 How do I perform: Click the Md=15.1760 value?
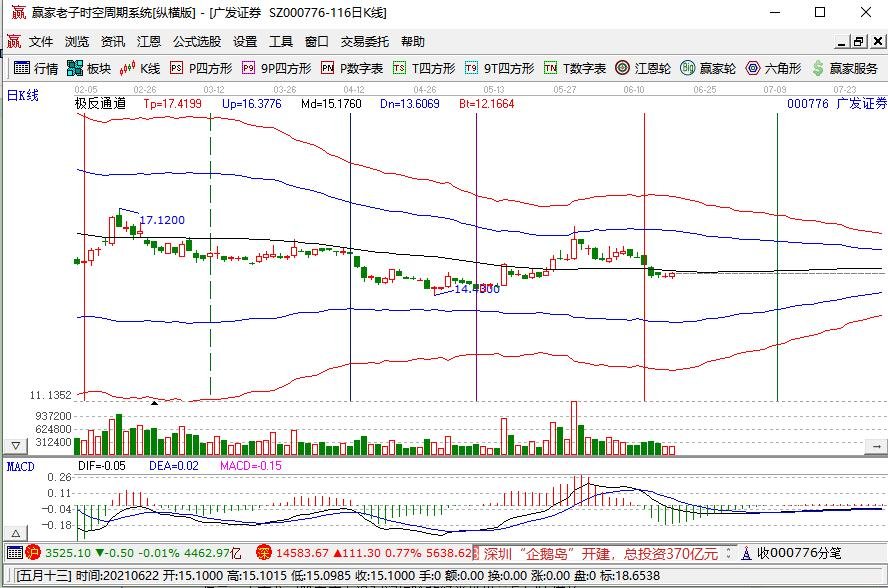click(x=331, y=104)
